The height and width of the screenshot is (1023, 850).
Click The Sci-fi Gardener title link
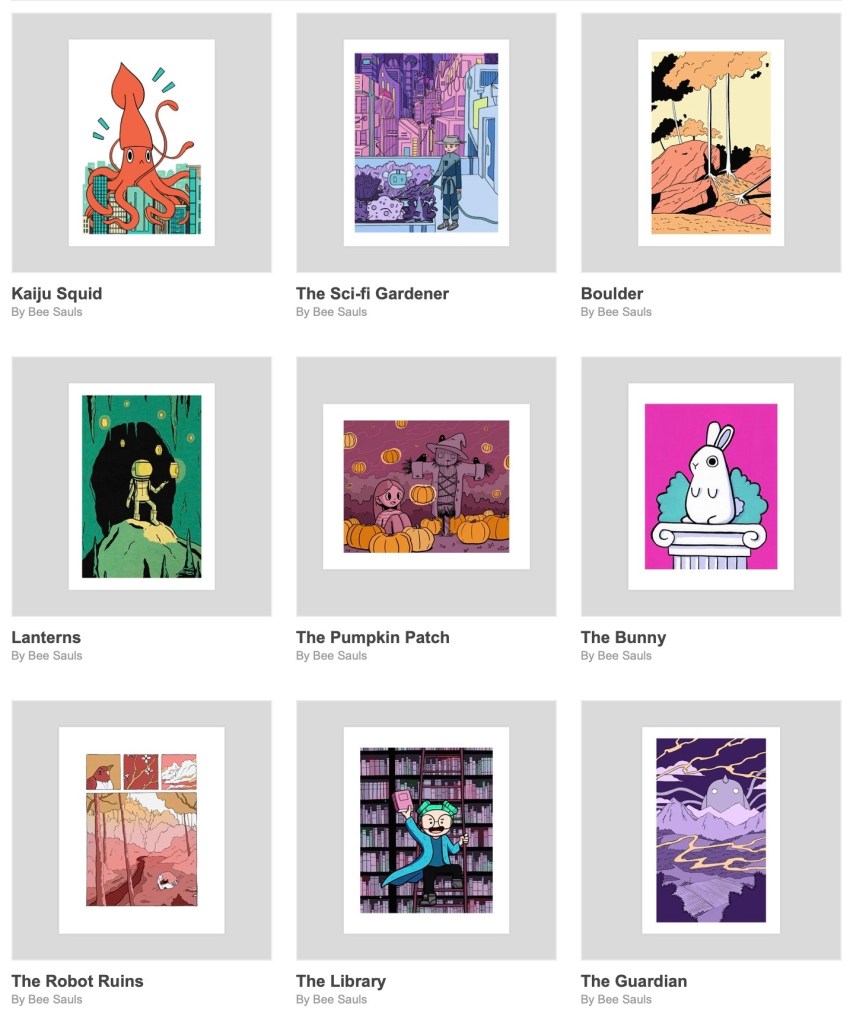372,294
